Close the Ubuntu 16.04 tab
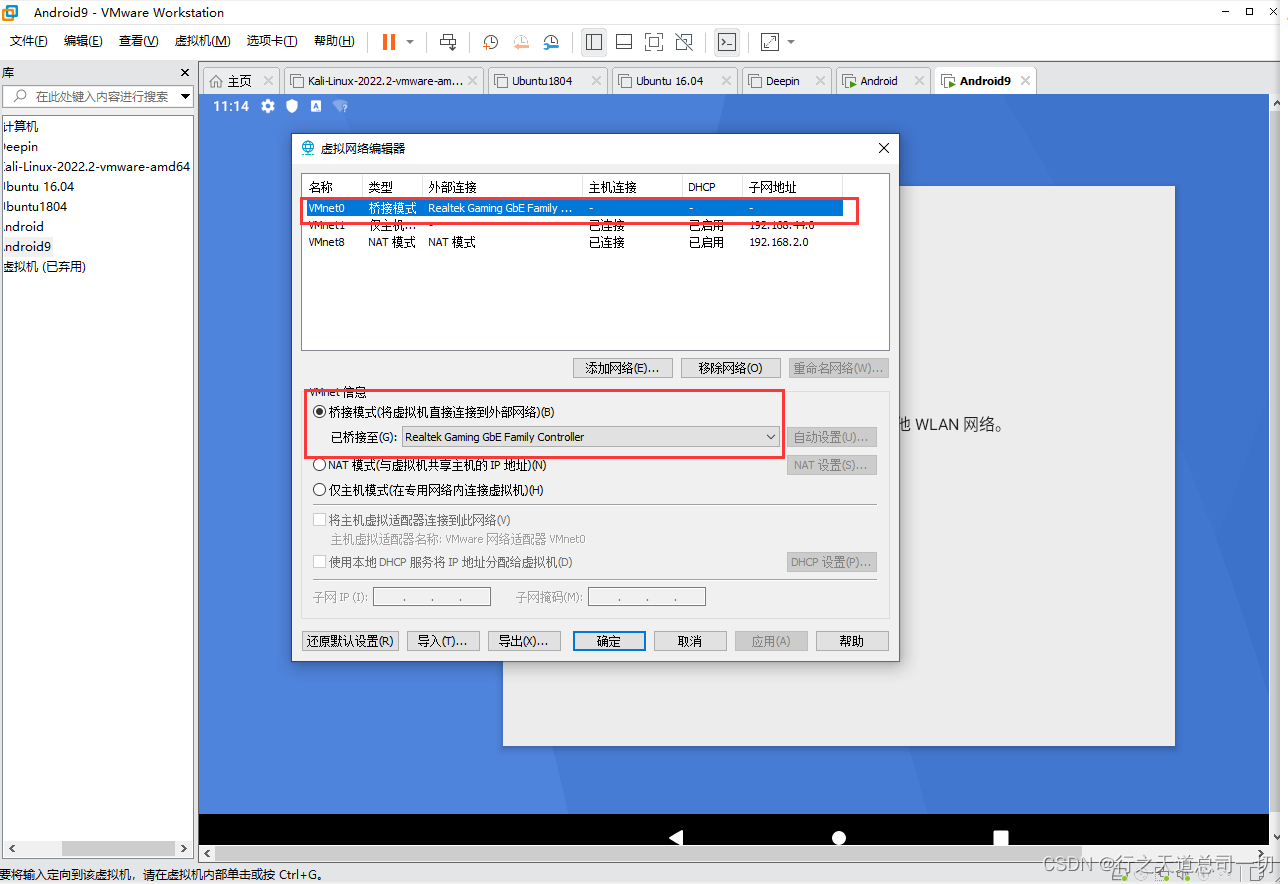The image size is (1288, 884). [x=728, y=81]
